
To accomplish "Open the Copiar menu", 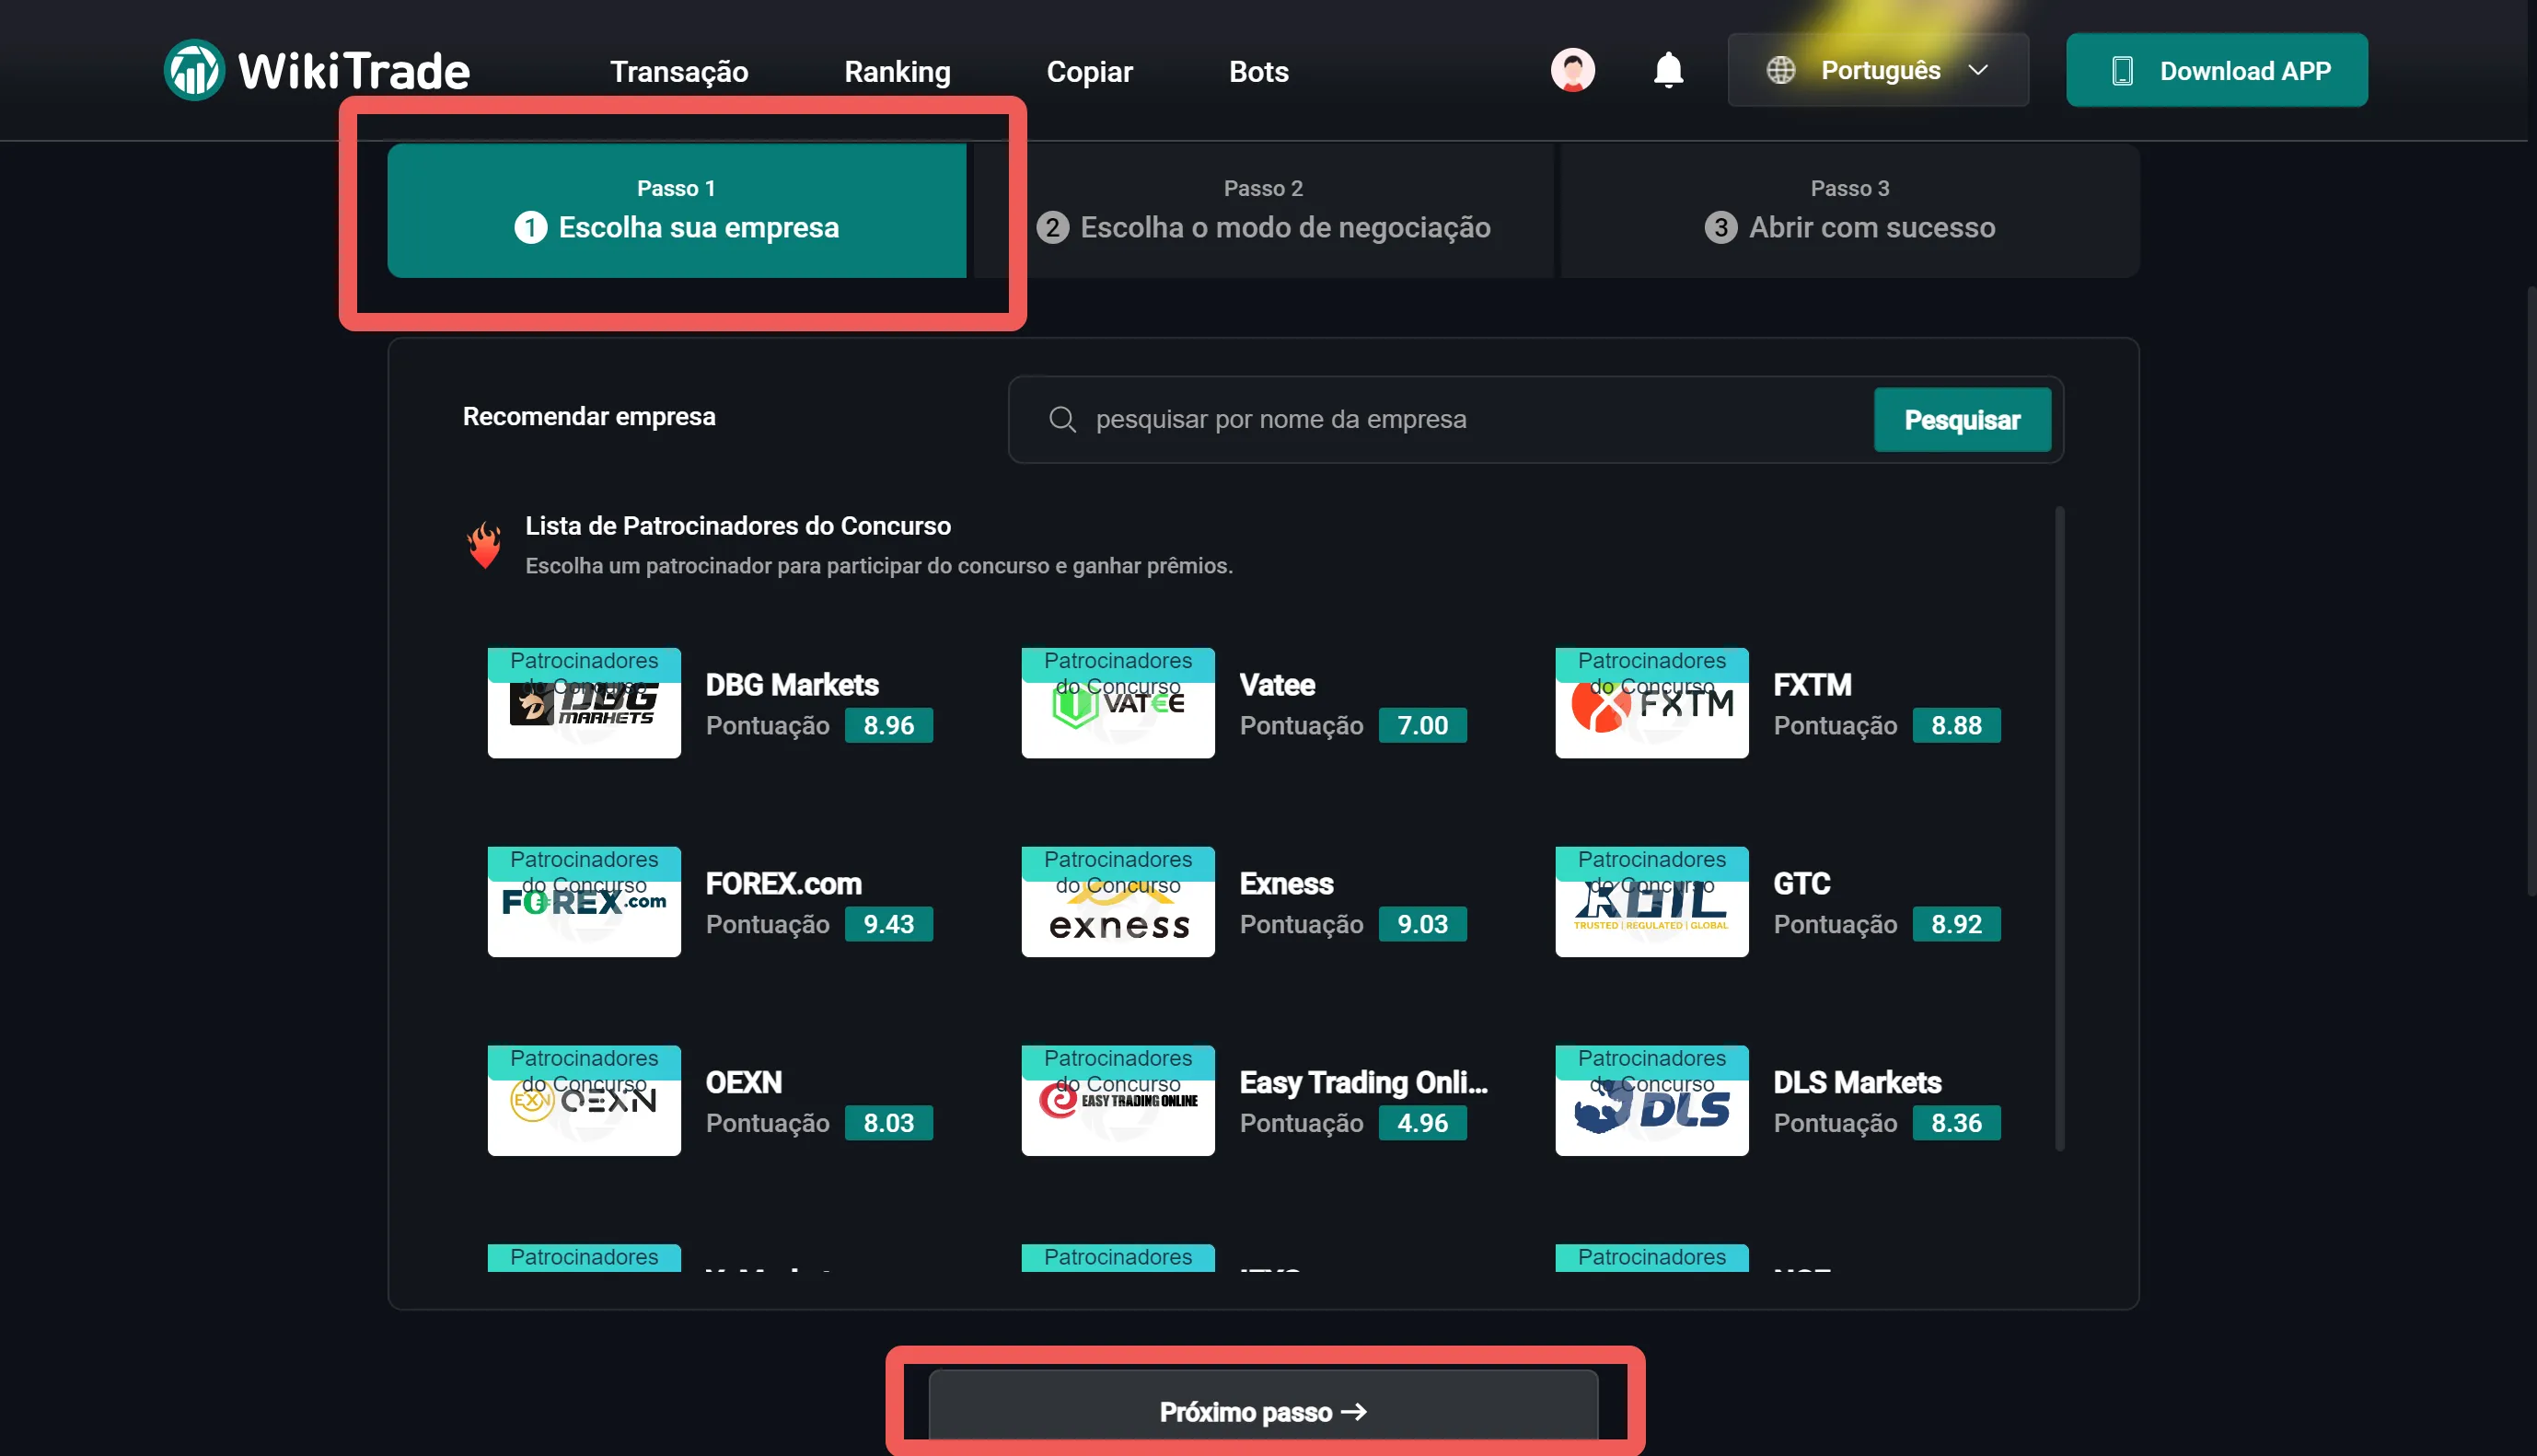I will (1089, 72).
